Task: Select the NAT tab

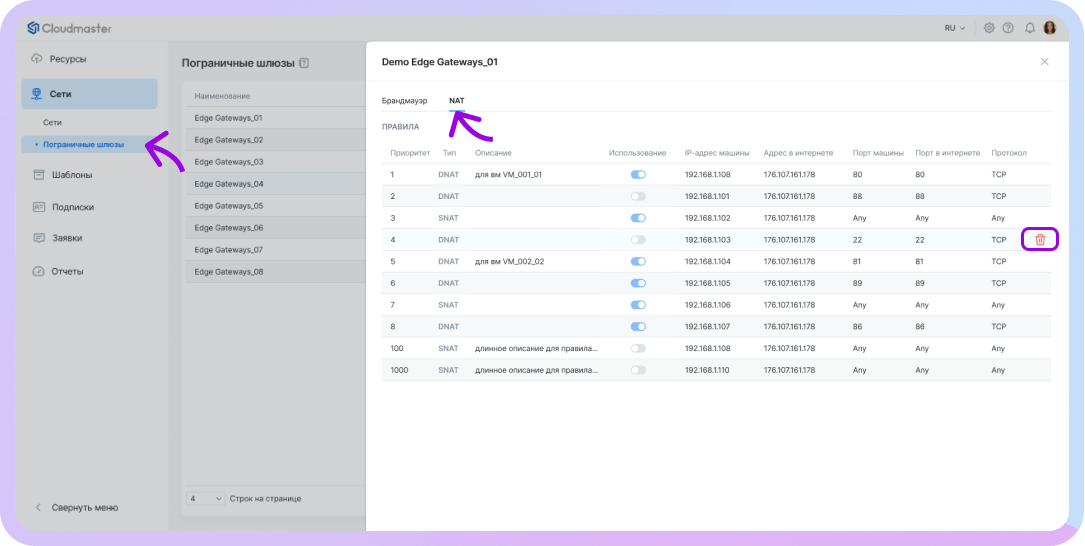Action: tap(457, 101)
